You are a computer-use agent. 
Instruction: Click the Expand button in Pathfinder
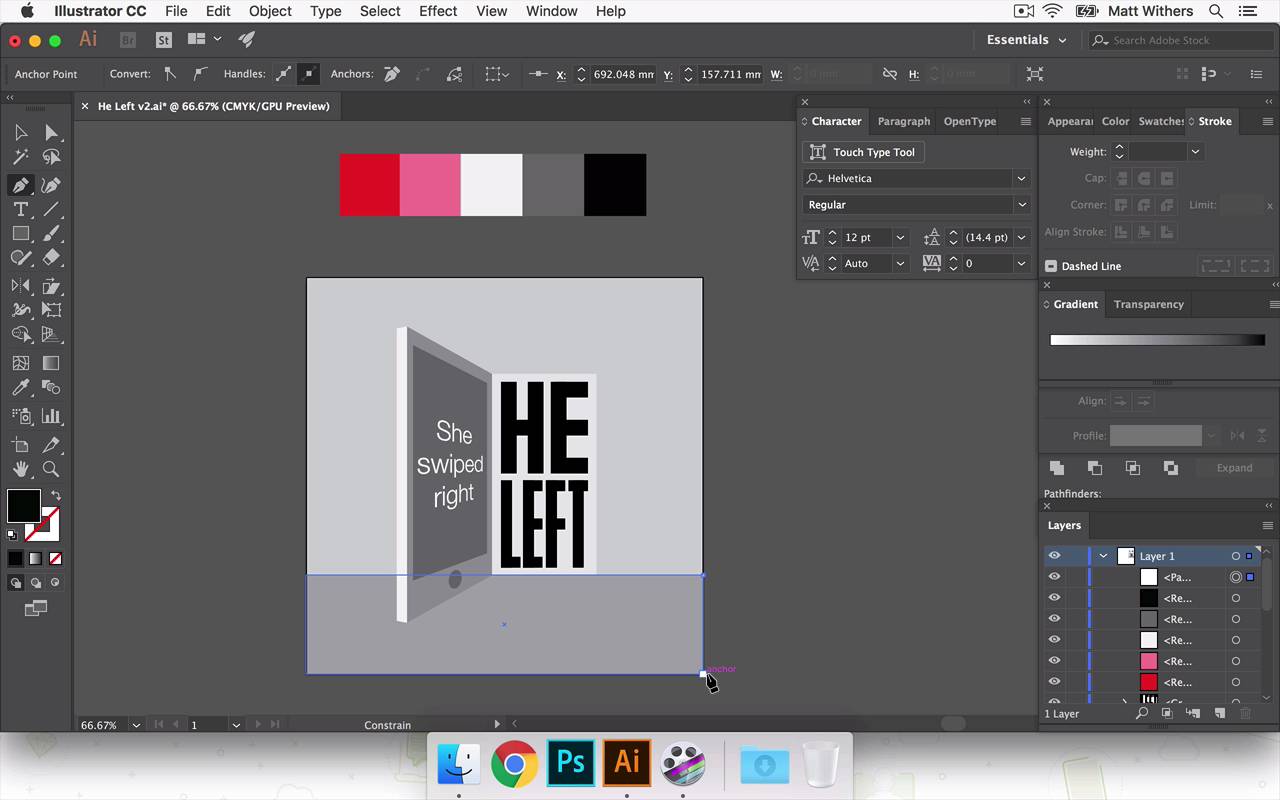1234,468
